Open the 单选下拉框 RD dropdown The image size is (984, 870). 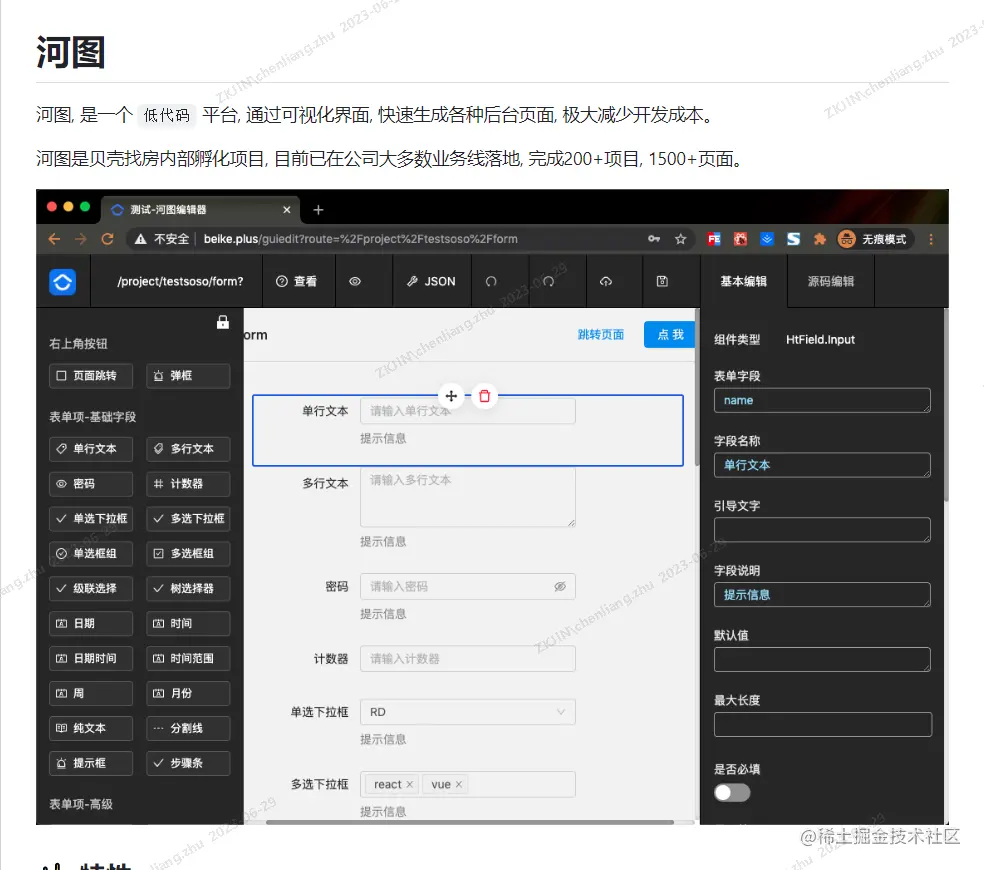tap(468, 712)
